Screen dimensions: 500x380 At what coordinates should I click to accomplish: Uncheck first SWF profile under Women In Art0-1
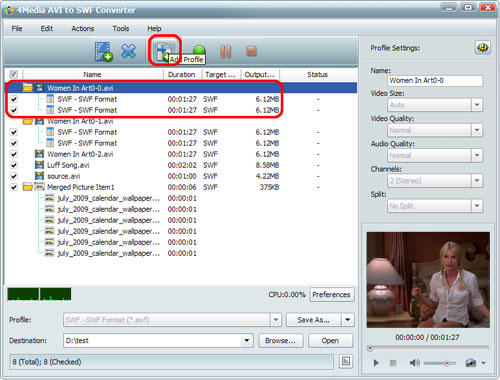click(14, 132)
